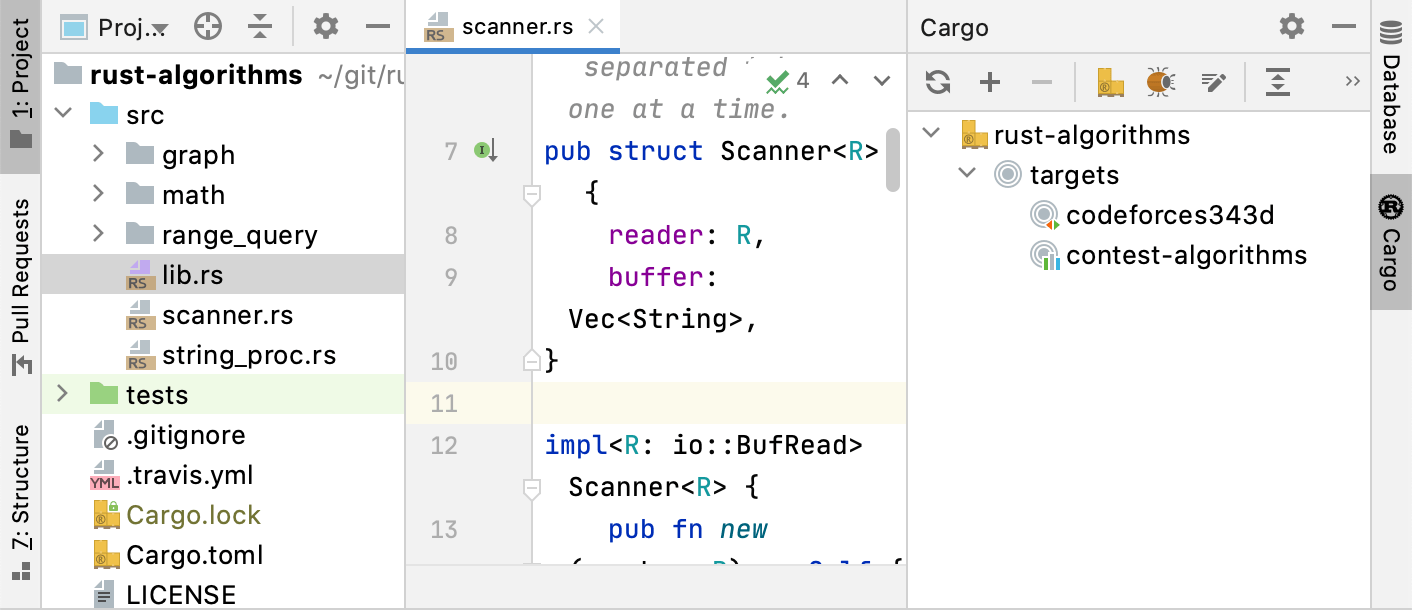The width and height of the screenshot is (1412, 610).
Task: Expand the graph folder
Action: (98, 154)
